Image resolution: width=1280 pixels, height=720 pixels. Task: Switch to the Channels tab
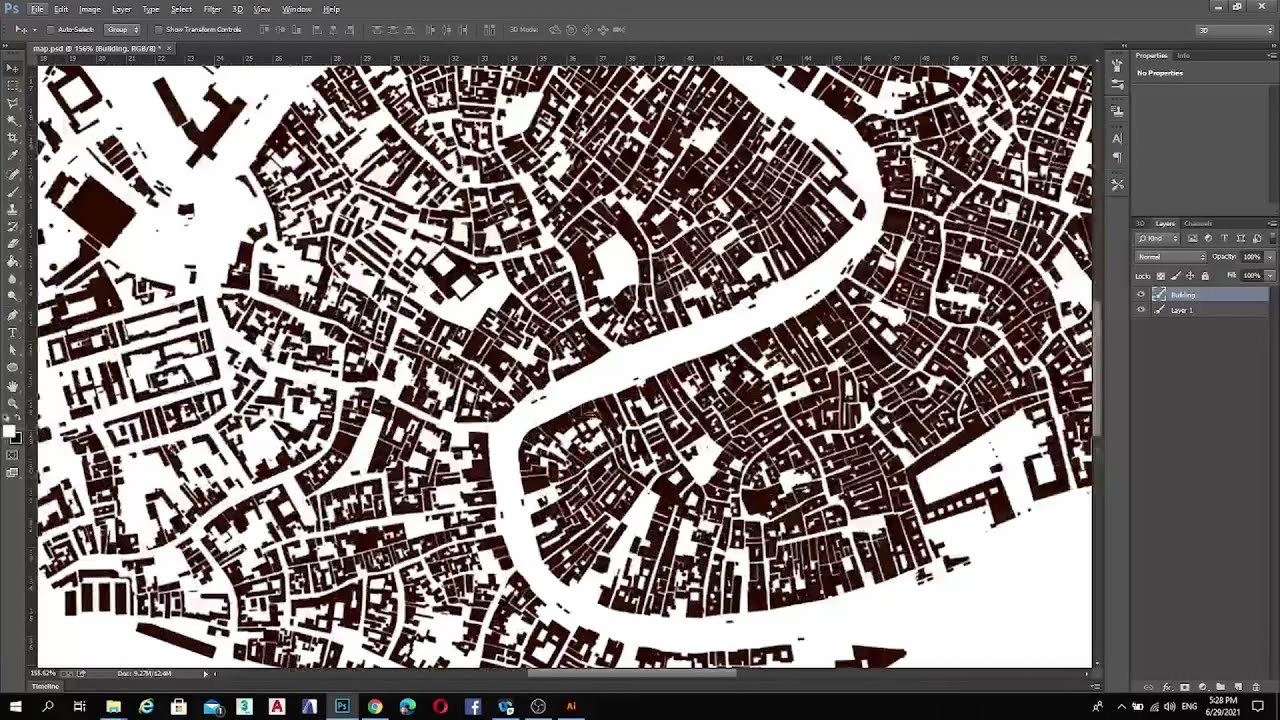[1198, 223]
